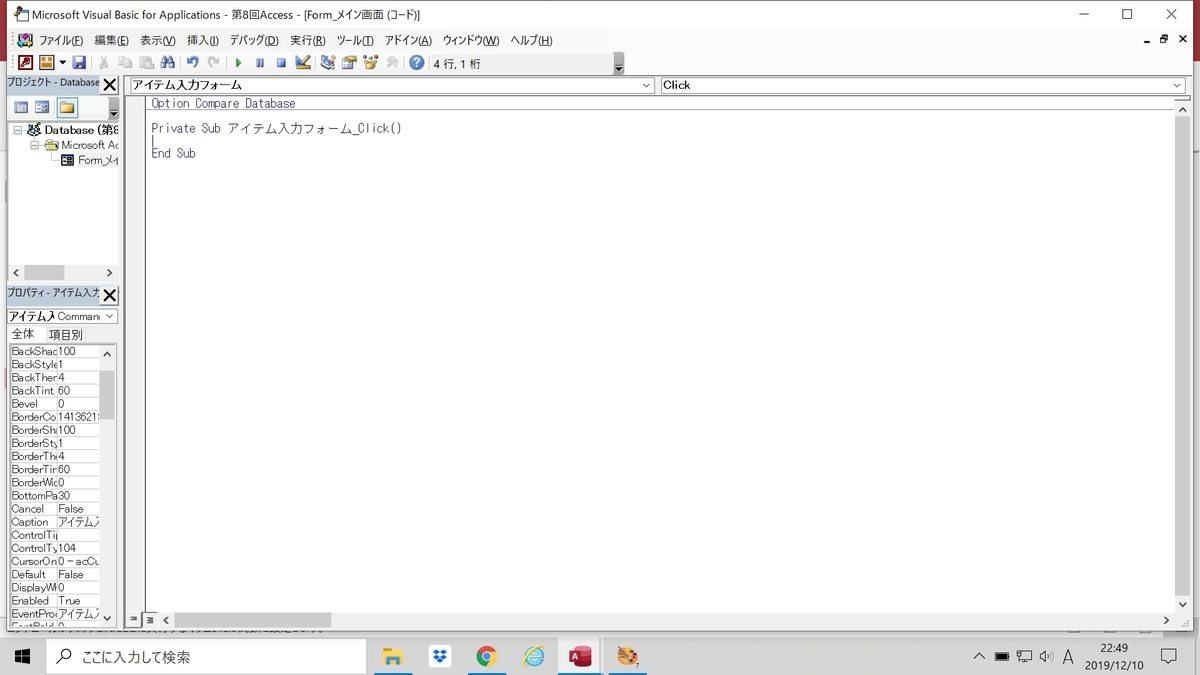Viewport: 1200px width, 675px height.
Task: Click the View Microsoft Access toolbar icon
Action: [26, 63]
